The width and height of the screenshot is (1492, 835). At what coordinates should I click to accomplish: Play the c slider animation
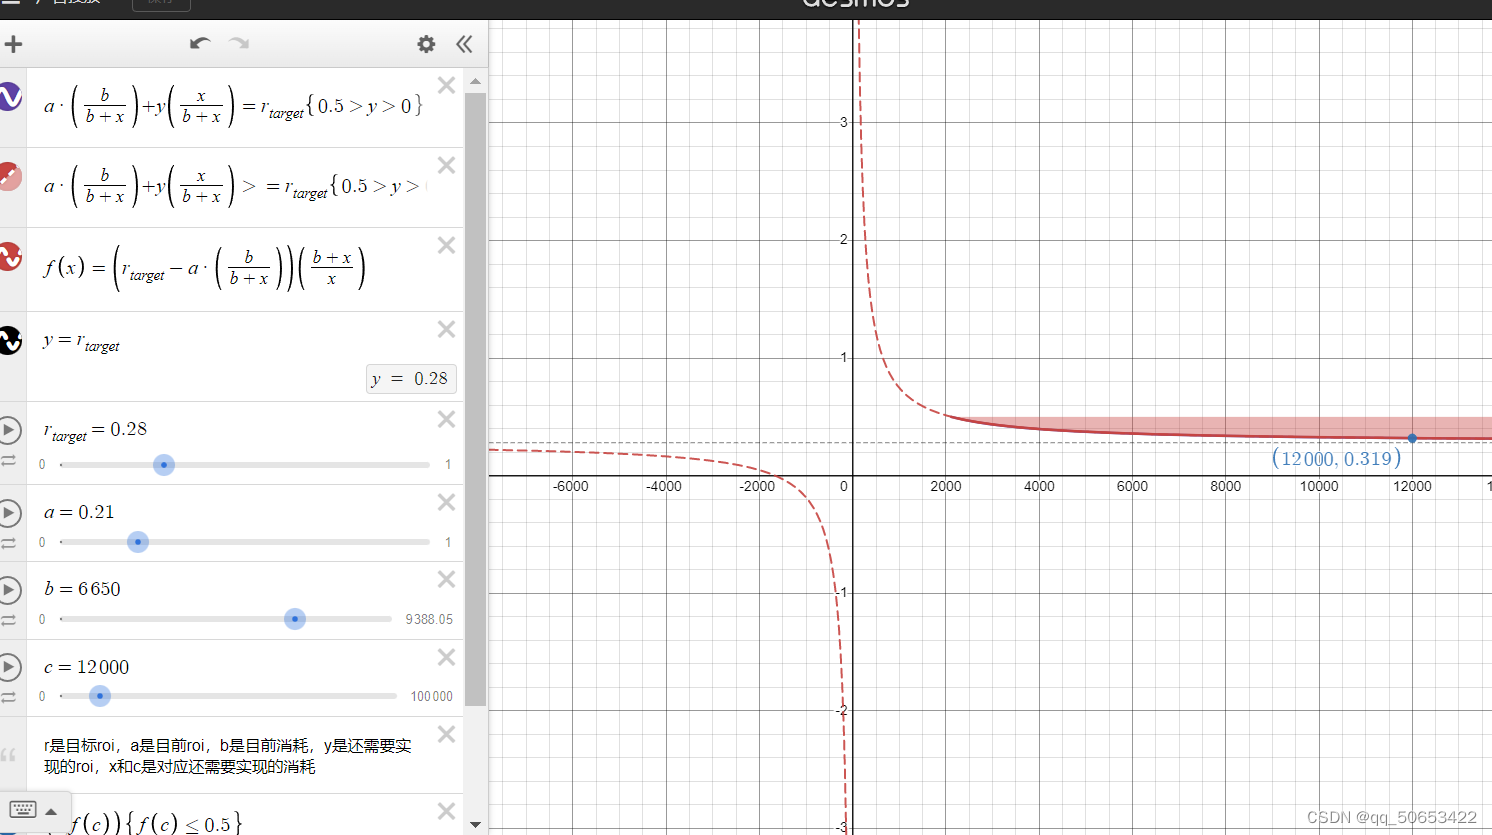pos(9,667)
